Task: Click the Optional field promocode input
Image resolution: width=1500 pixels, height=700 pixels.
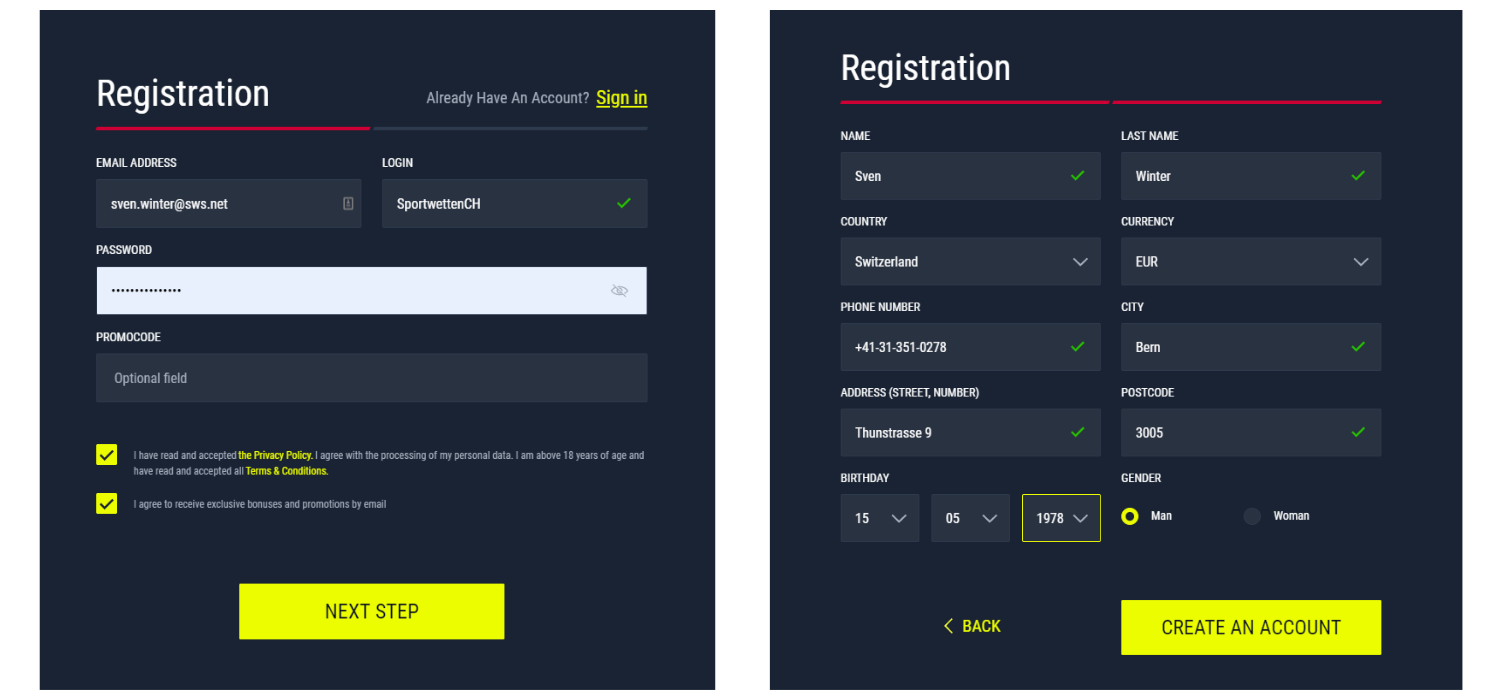Action: click(x=371, y=378)
